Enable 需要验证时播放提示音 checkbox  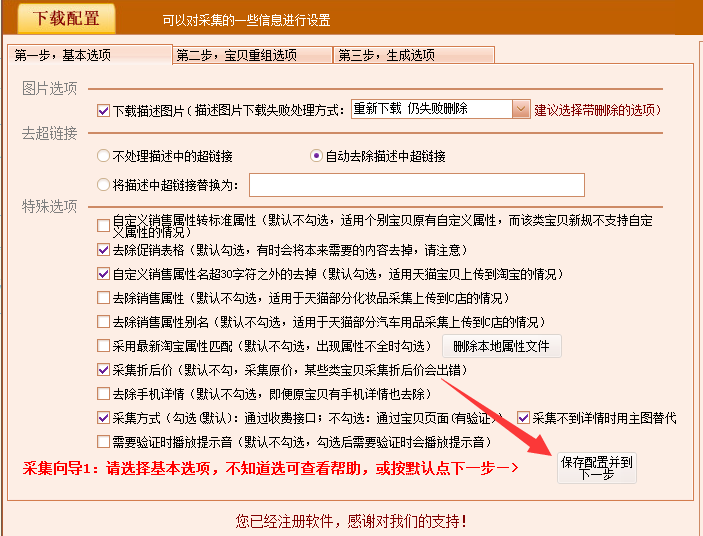[x=103, y=442]
